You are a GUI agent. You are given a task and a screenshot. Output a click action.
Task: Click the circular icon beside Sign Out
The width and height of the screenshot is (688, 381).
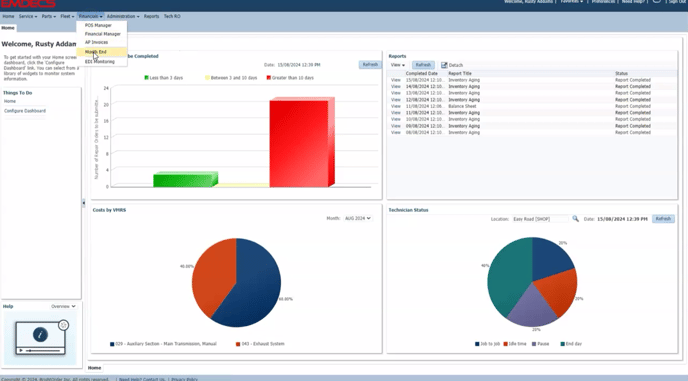[656, 1]
